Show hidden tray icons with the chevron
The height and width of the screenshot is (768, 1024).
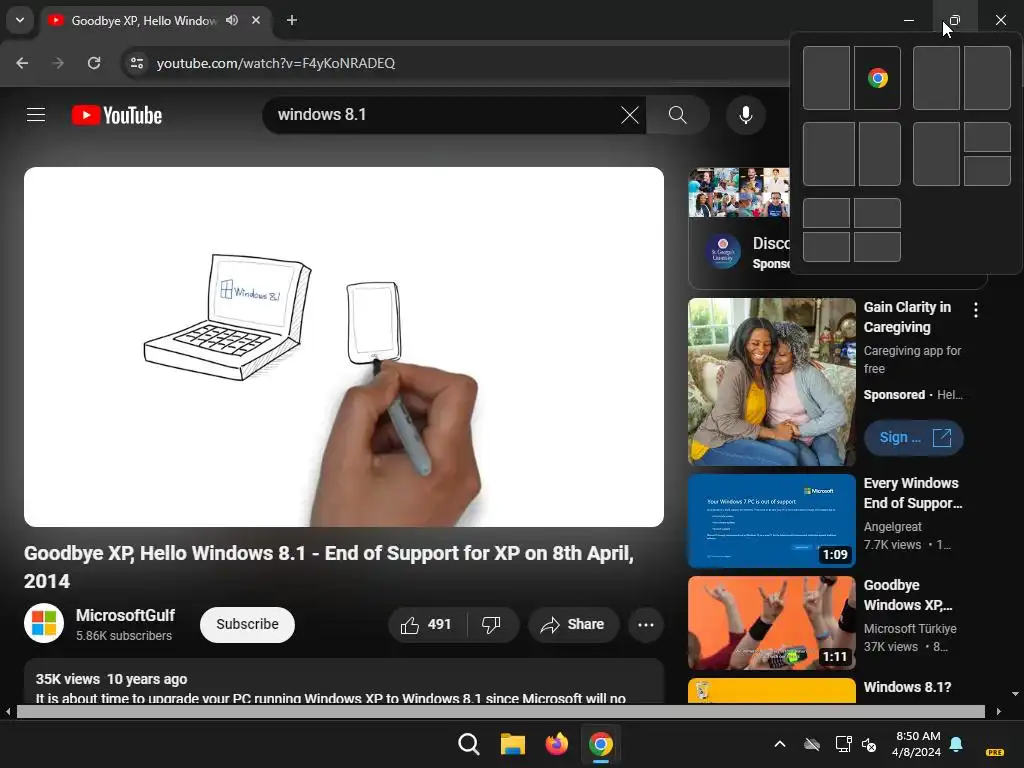pyautogui.click(x=780, y=744)
